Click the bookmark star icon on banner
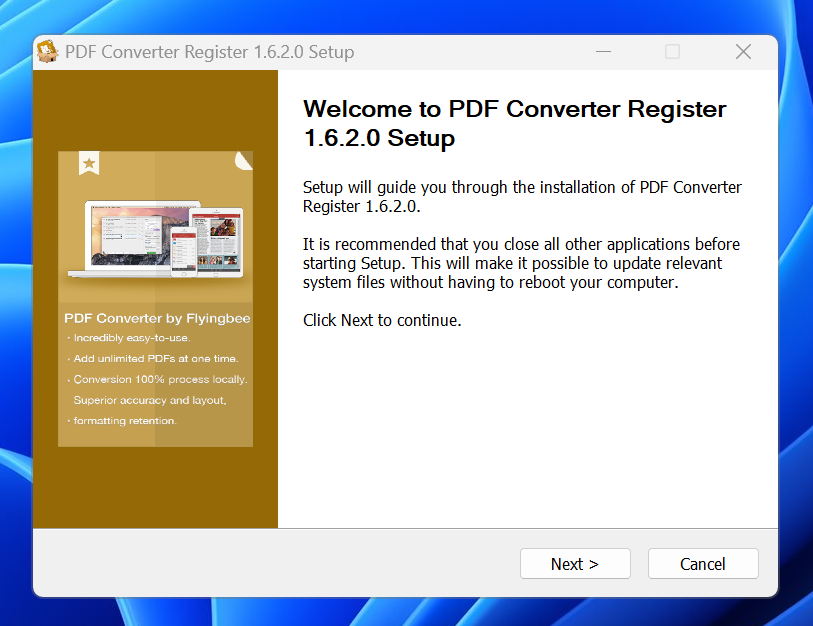The width and height of the screenshot is (813, 626). pos(89,163)
